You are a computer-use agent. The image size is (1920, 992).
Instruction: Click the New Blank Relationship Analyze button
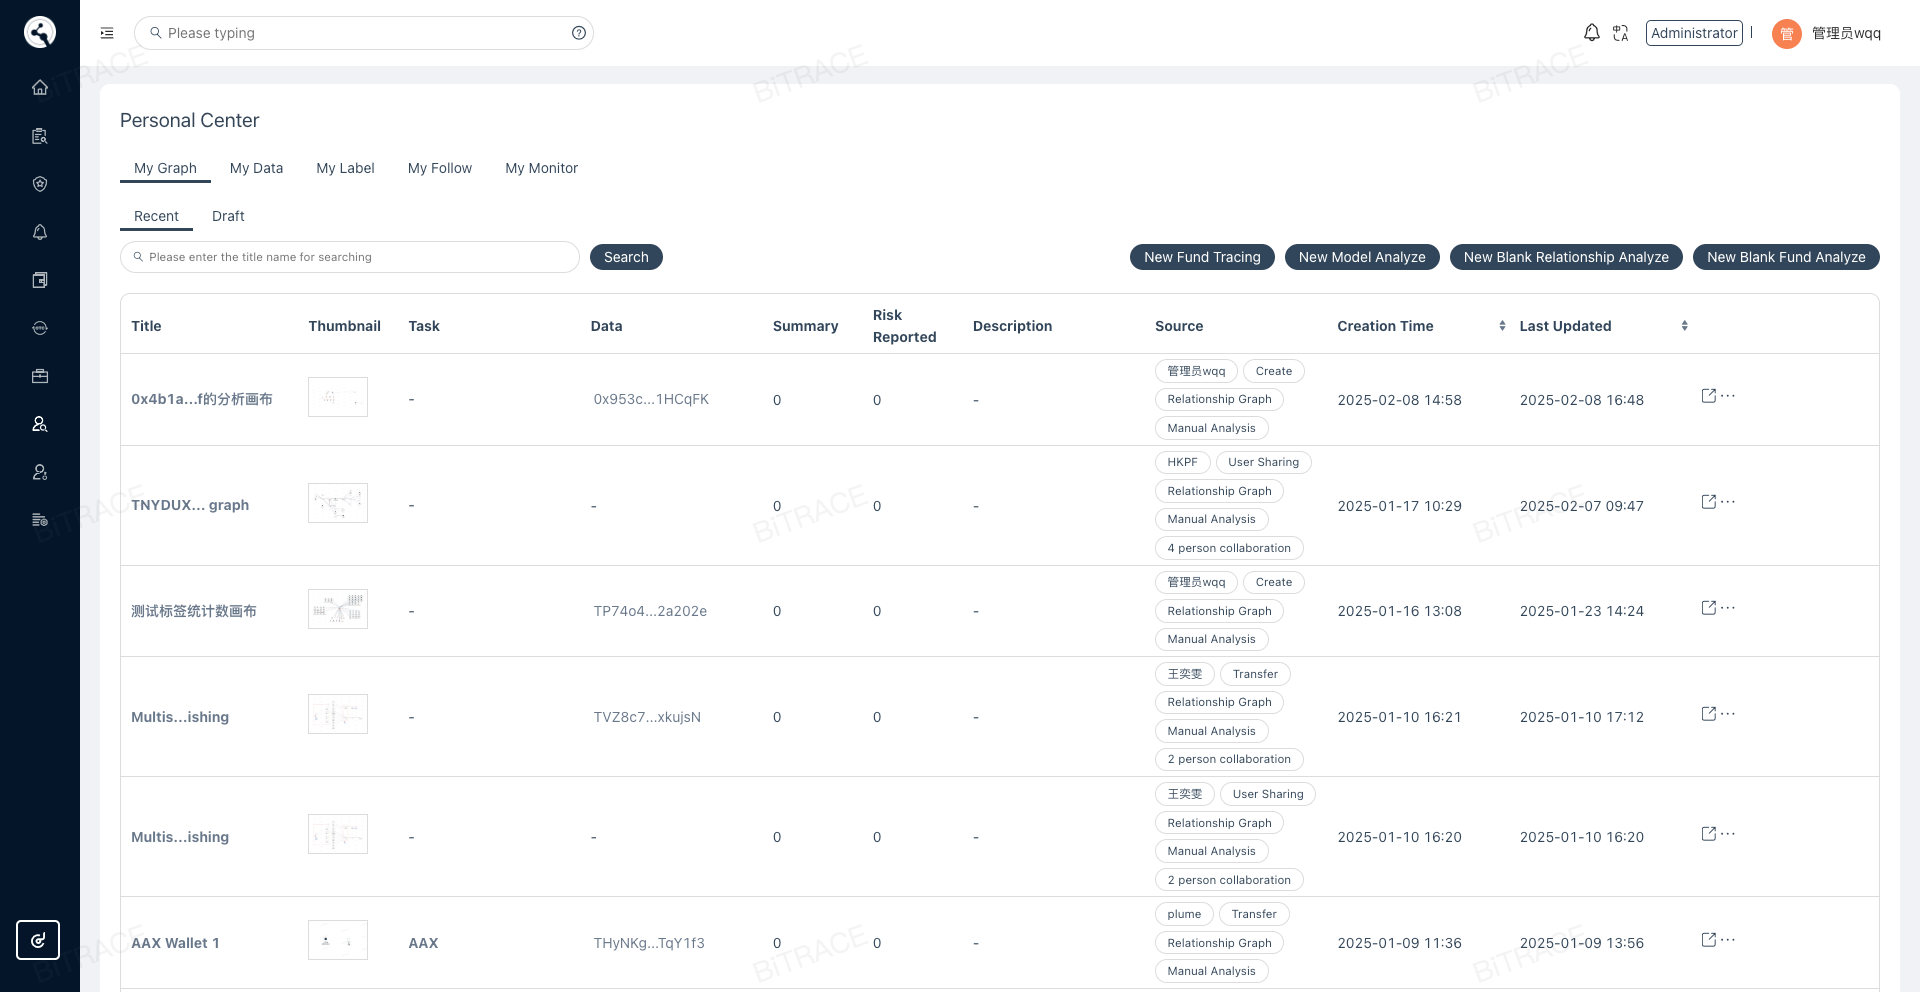click(x=1566, y=257)
